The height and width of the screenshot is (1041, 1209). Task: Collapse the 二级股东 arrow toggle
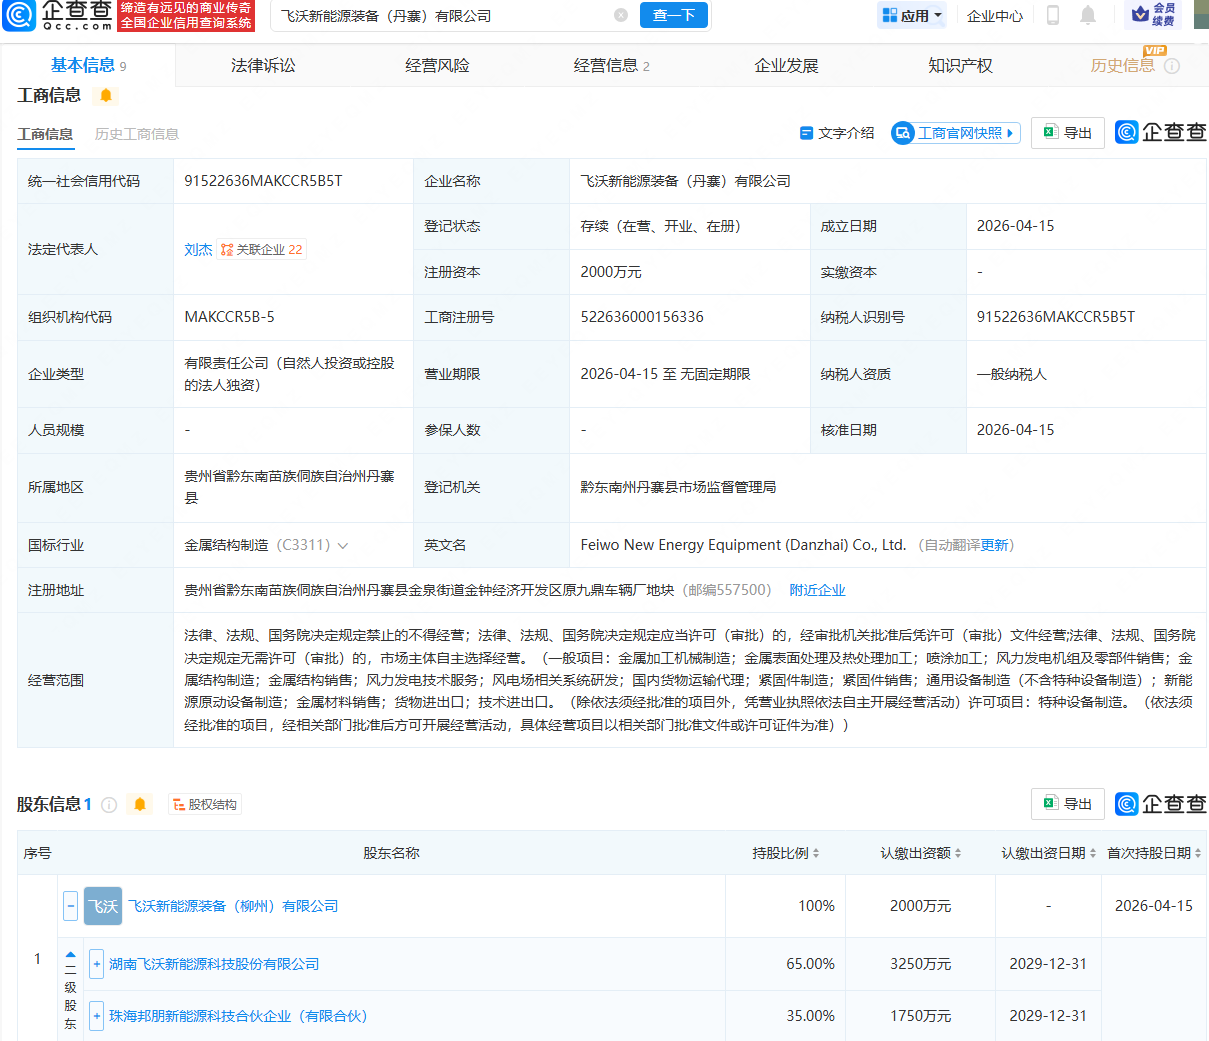coord(70,955)
